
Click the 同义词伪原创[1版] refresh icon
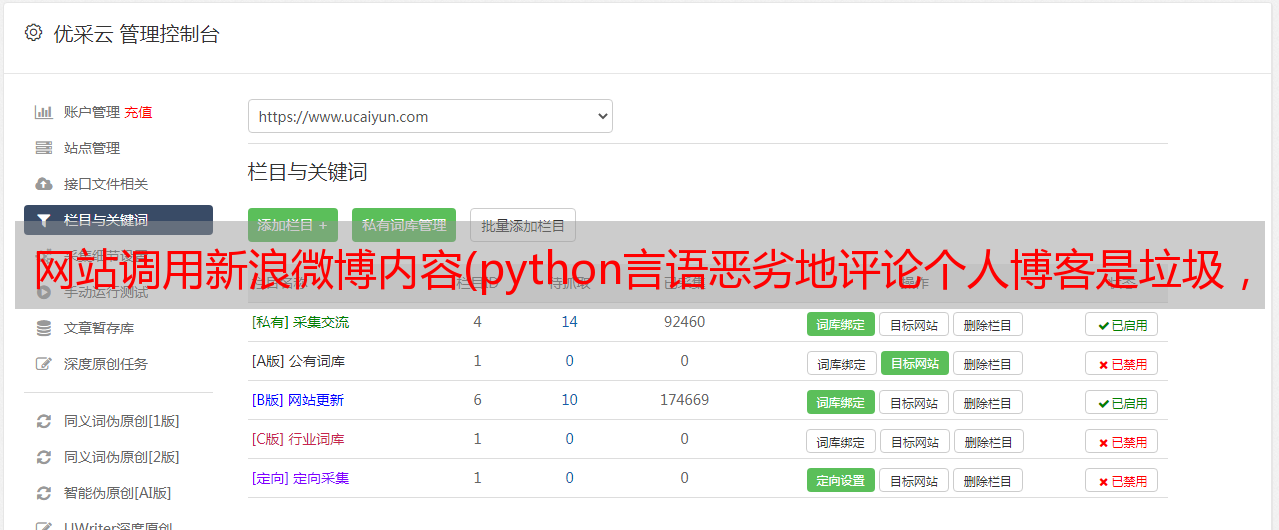[x=44, y=421]
